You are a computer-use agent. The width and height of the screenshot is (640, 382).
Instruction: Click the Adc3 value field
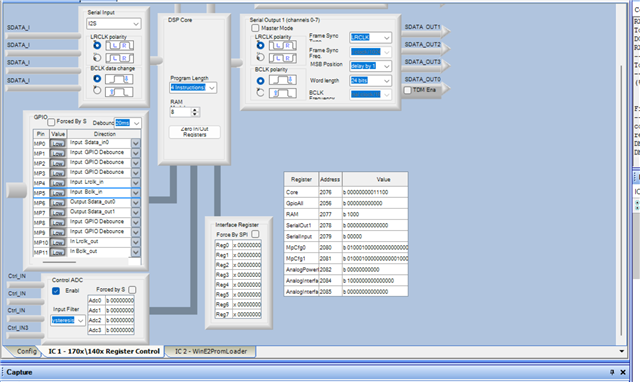coord(120,330)
